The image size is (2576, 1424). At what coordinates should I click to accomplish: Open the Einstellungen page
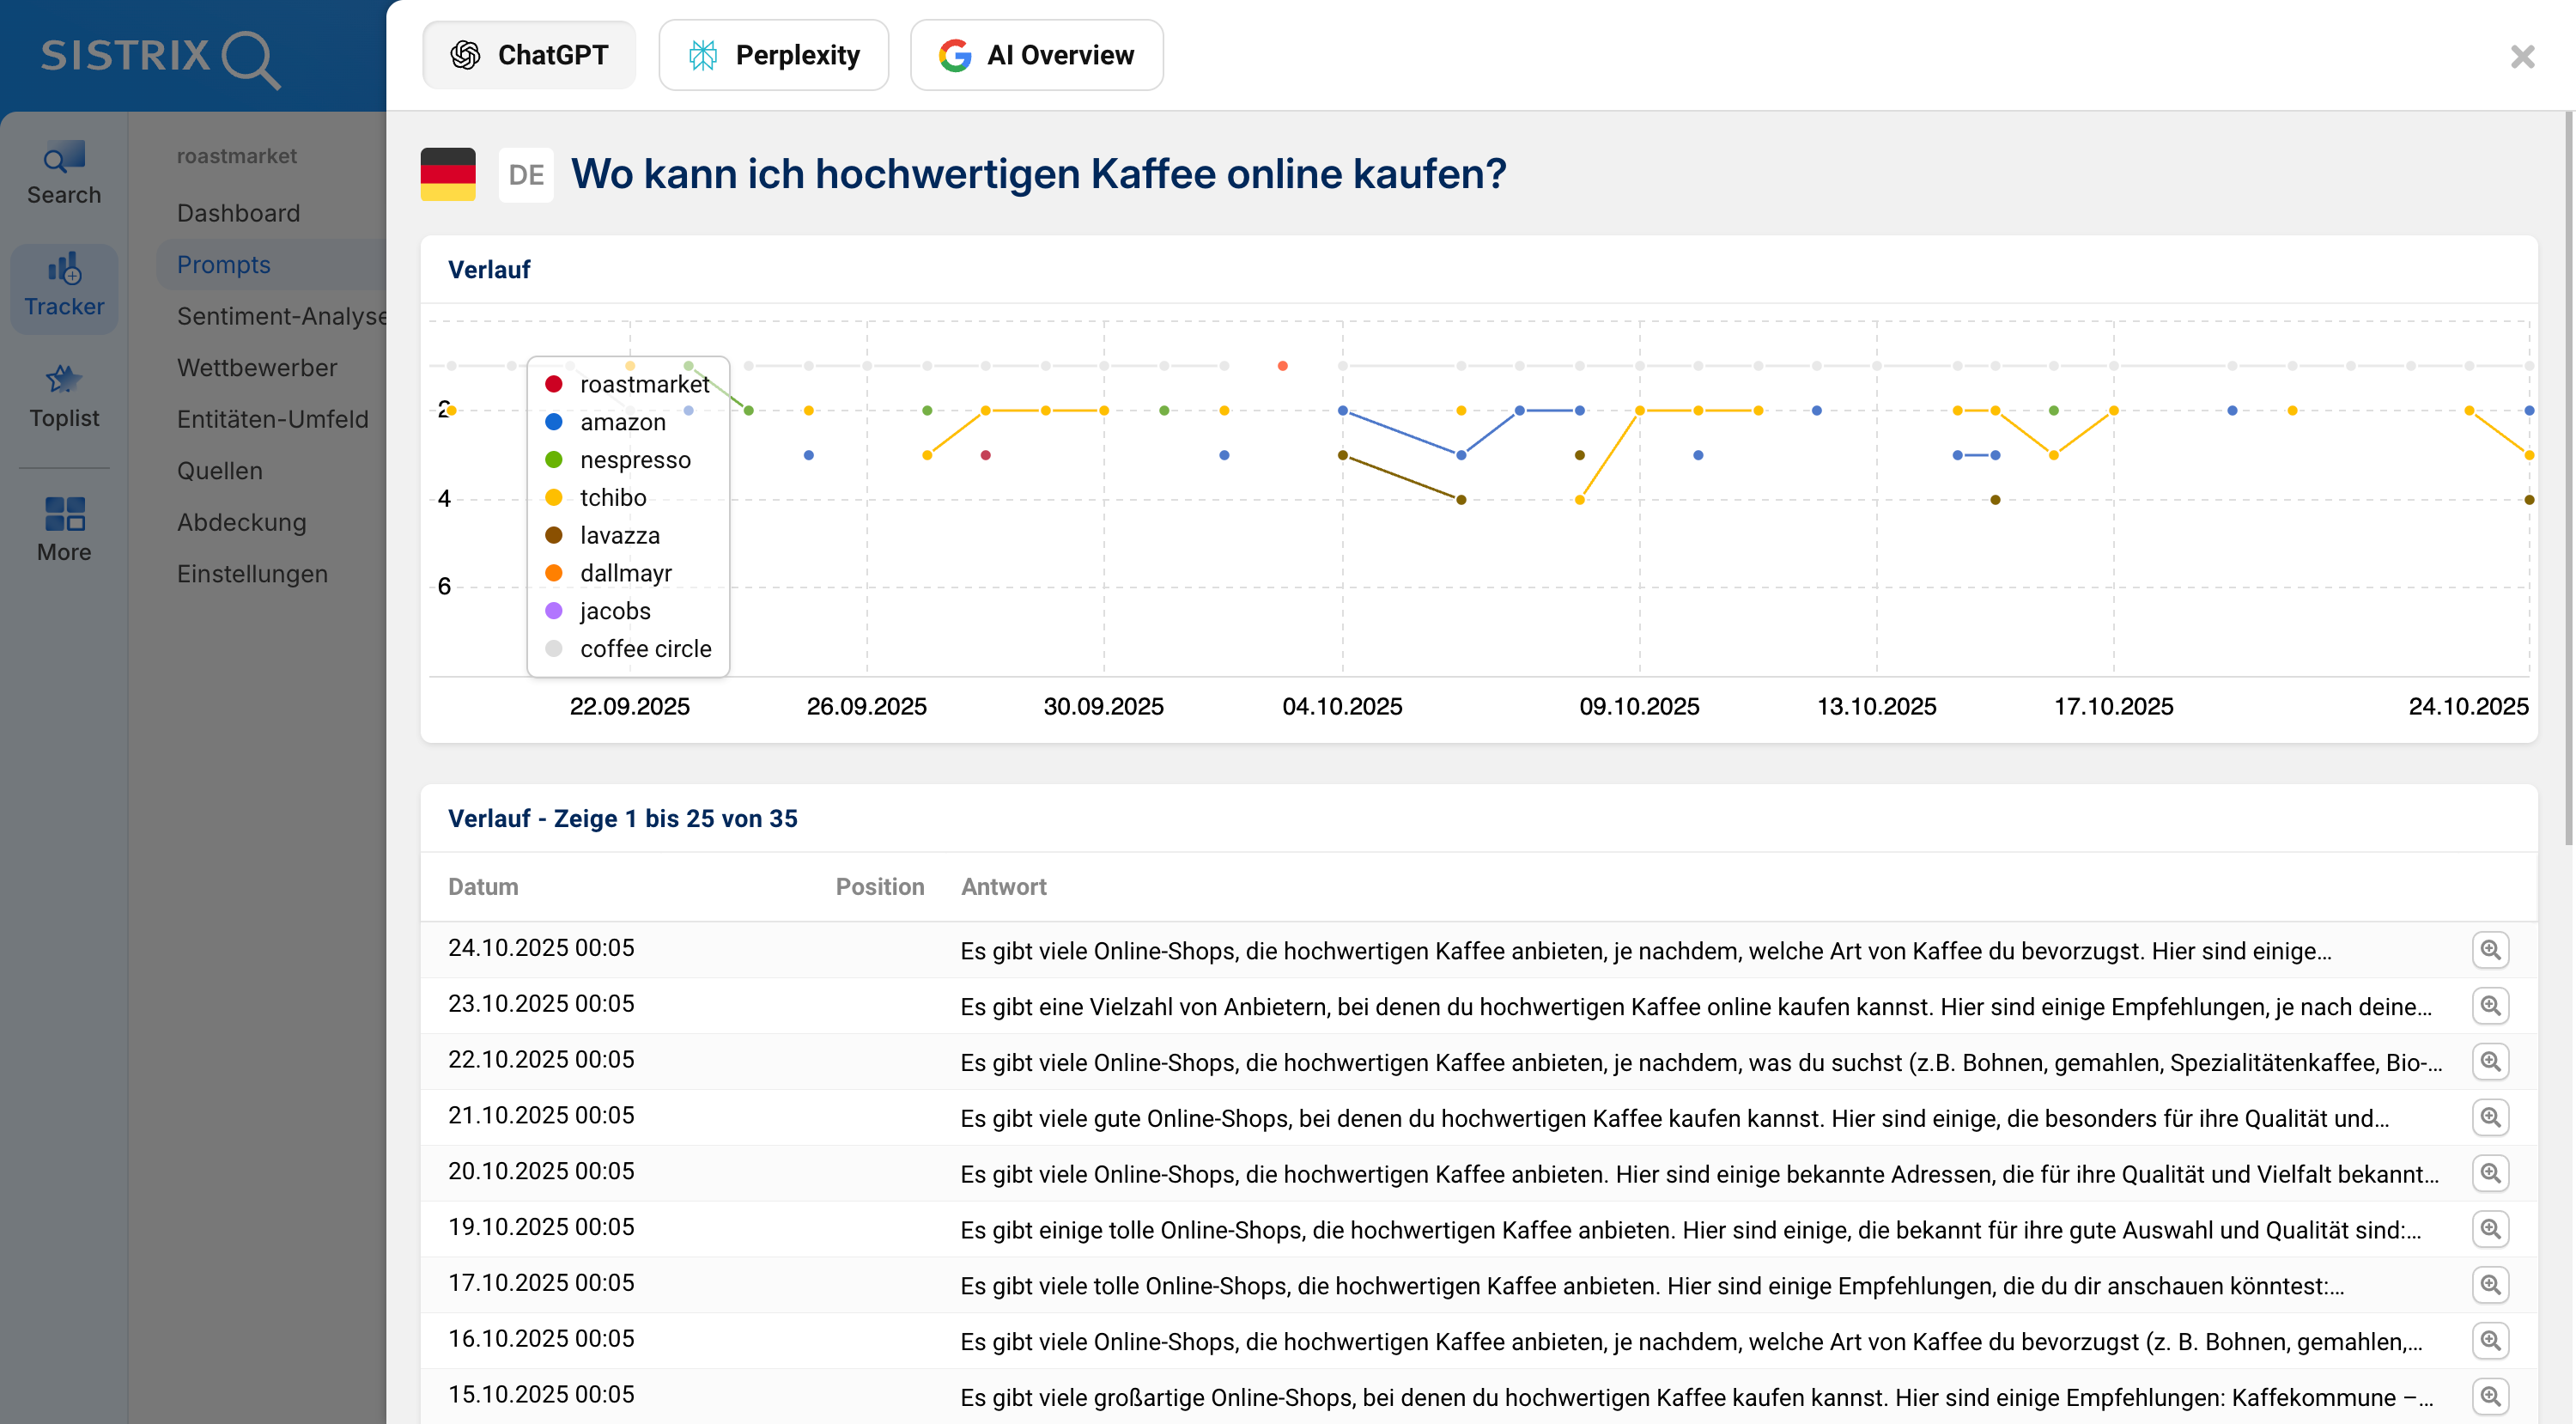(x=253, y=573)
